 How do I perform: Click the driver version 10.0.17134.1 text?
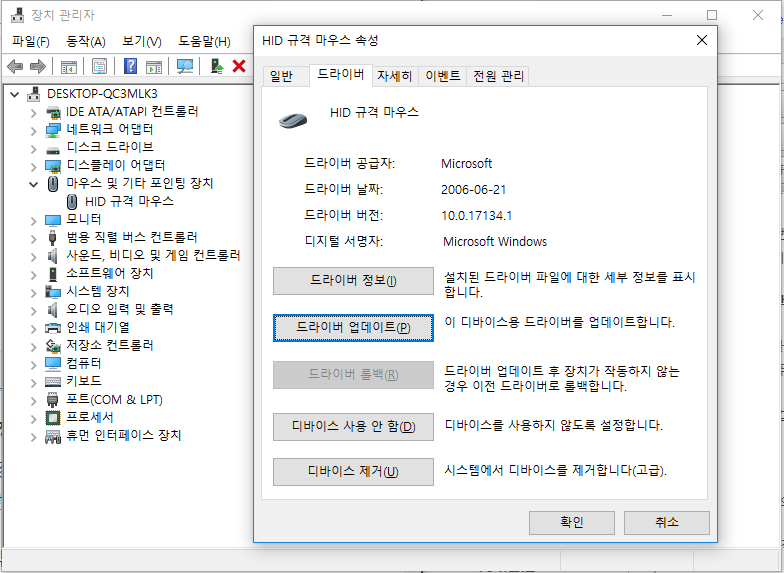point(476,216)
